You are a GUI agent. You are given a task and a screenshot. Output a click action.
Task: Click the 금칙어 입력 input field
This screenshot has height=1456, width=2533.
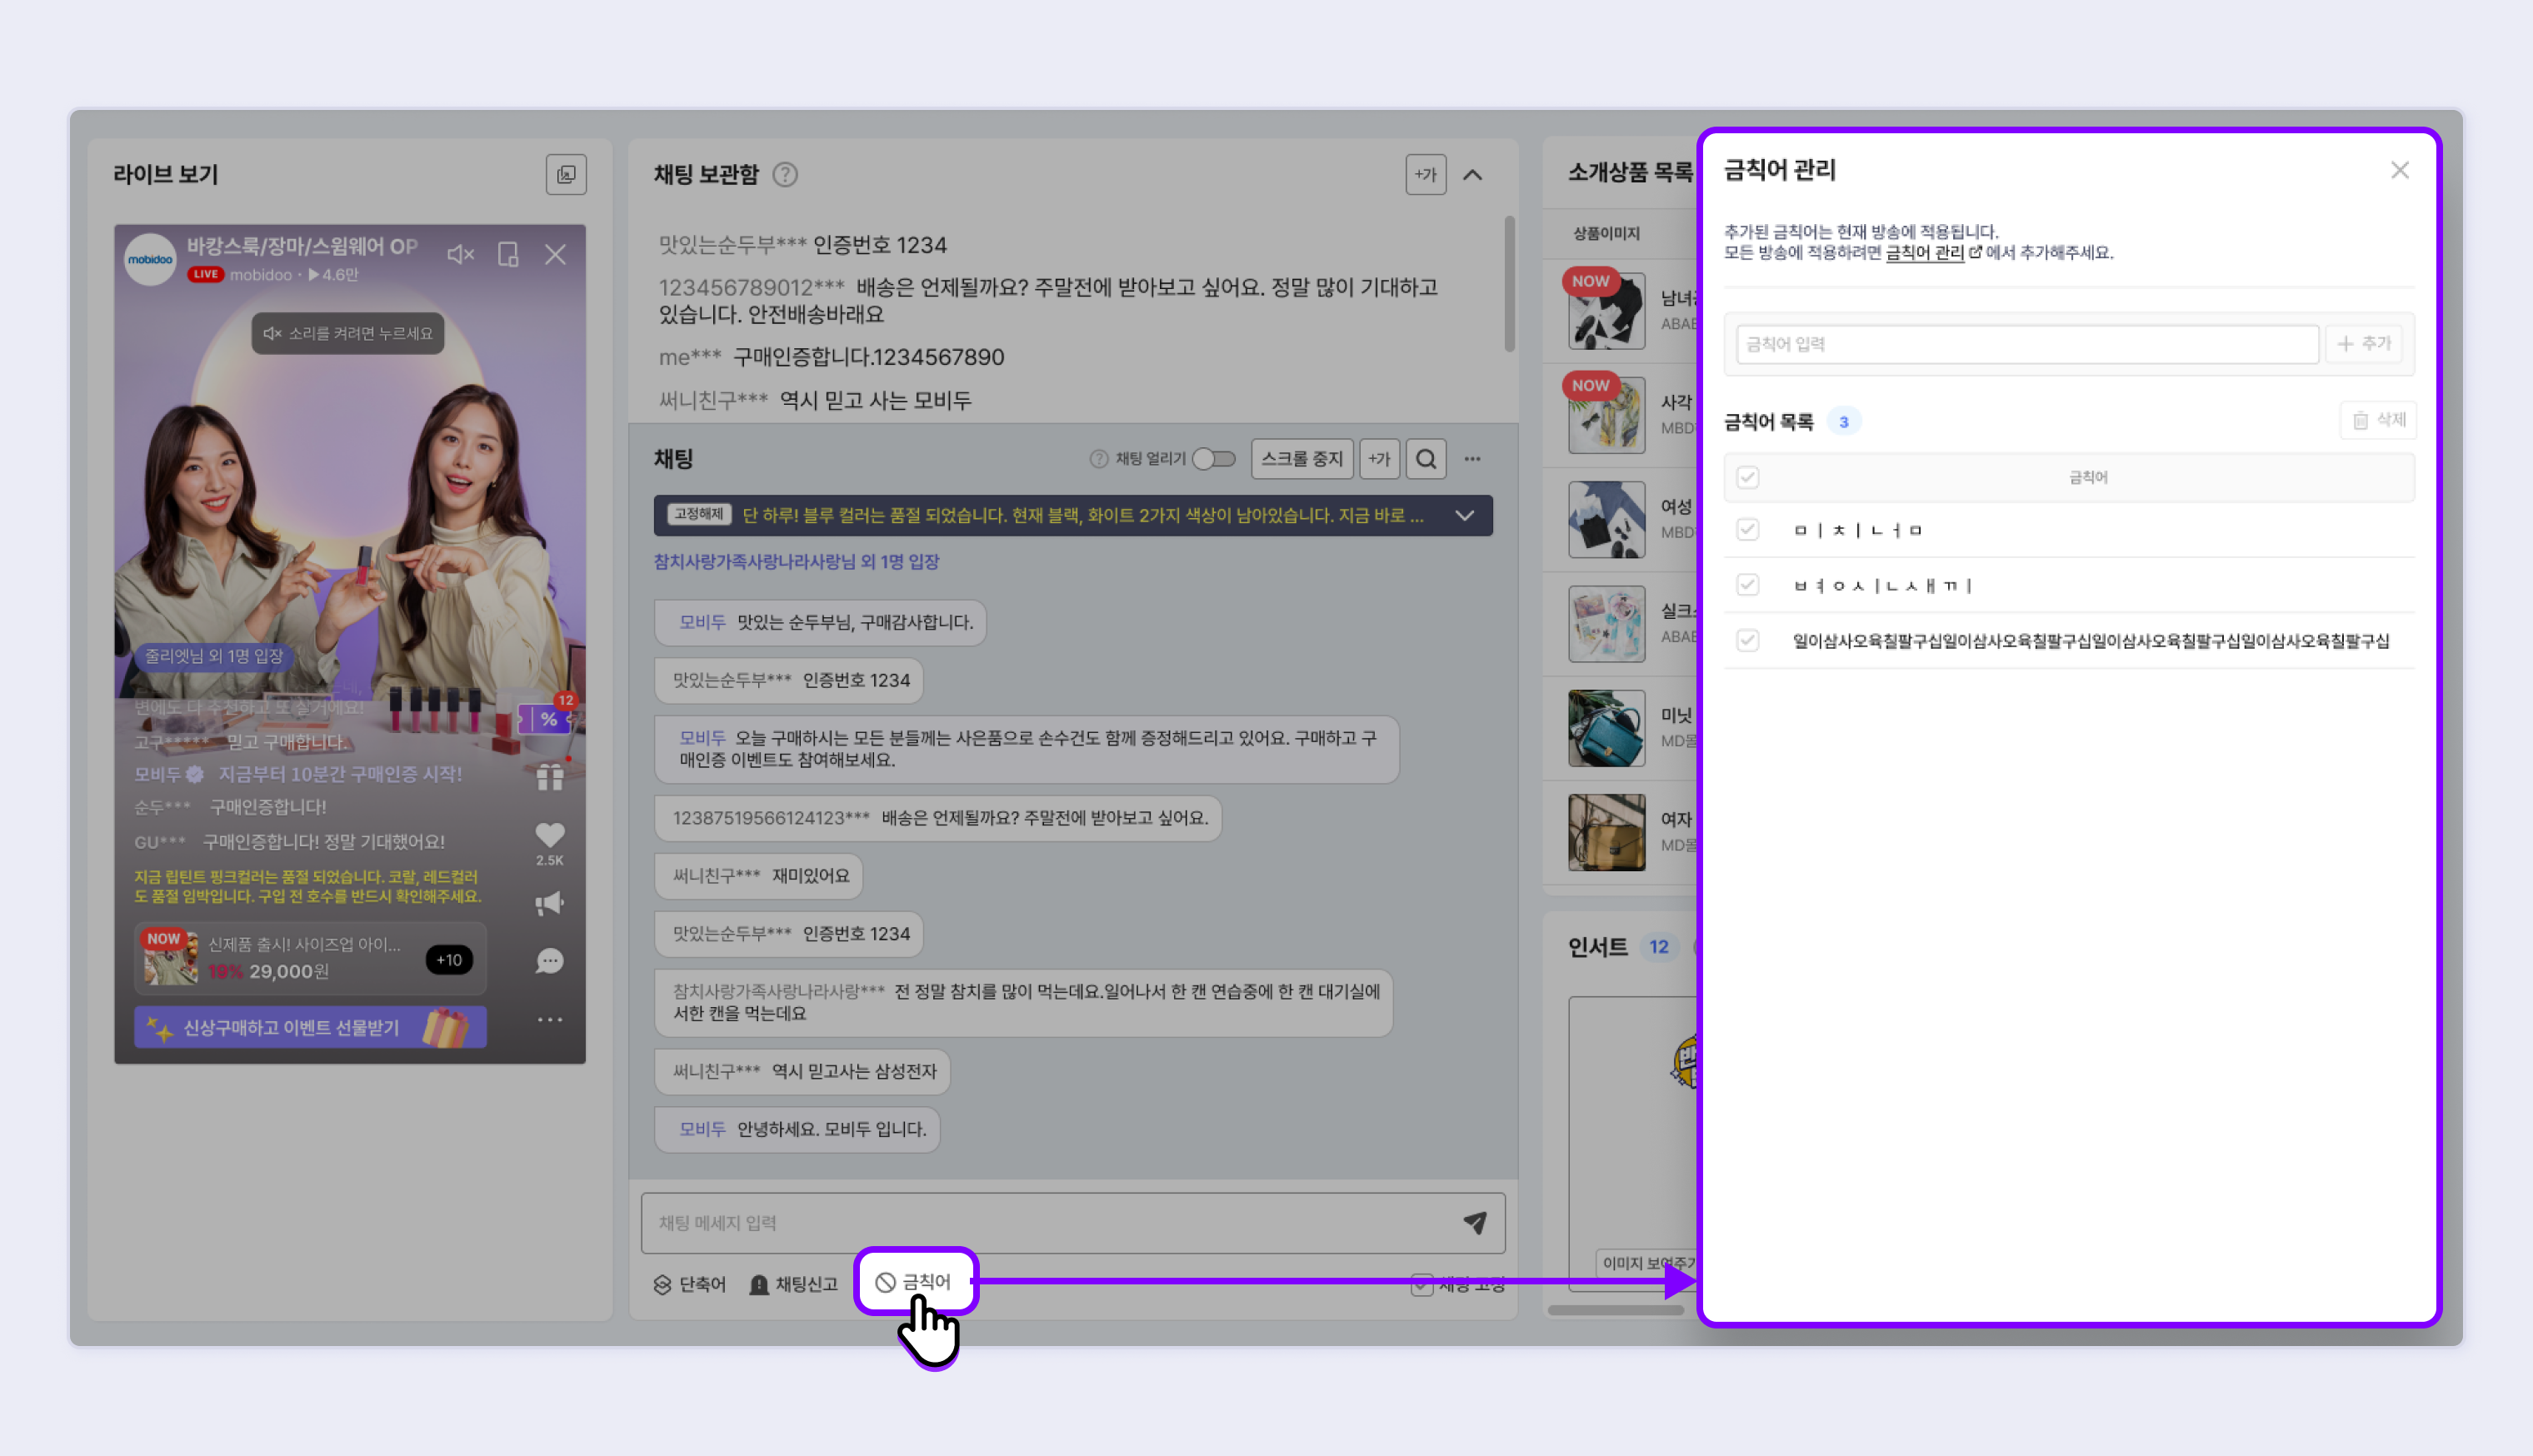(2026, 344)
